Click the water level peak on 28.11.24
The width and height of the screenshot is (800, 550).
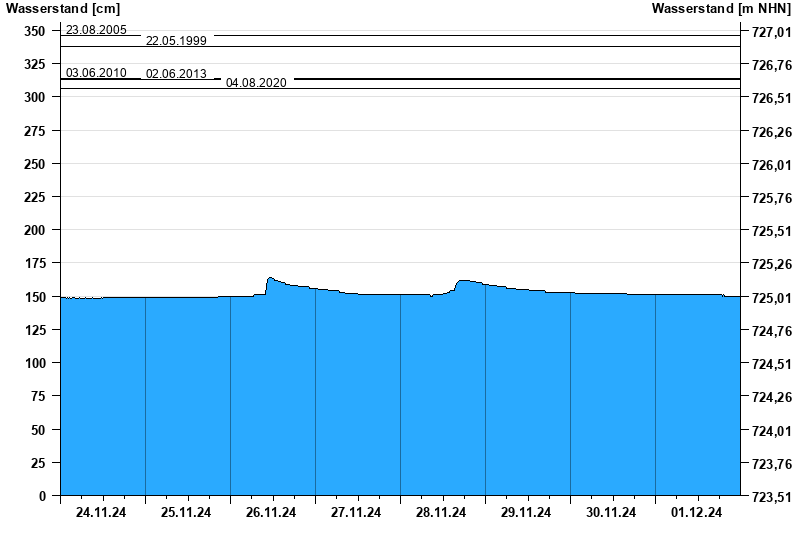tap(463, 281)
